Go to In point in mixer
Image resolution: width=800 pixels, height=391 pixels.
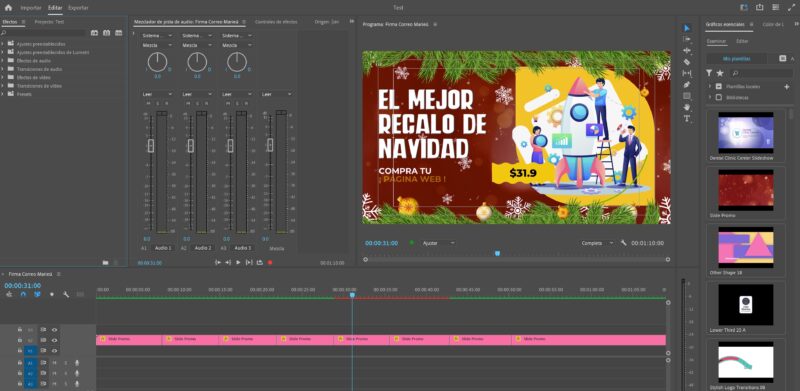point(218,262)
